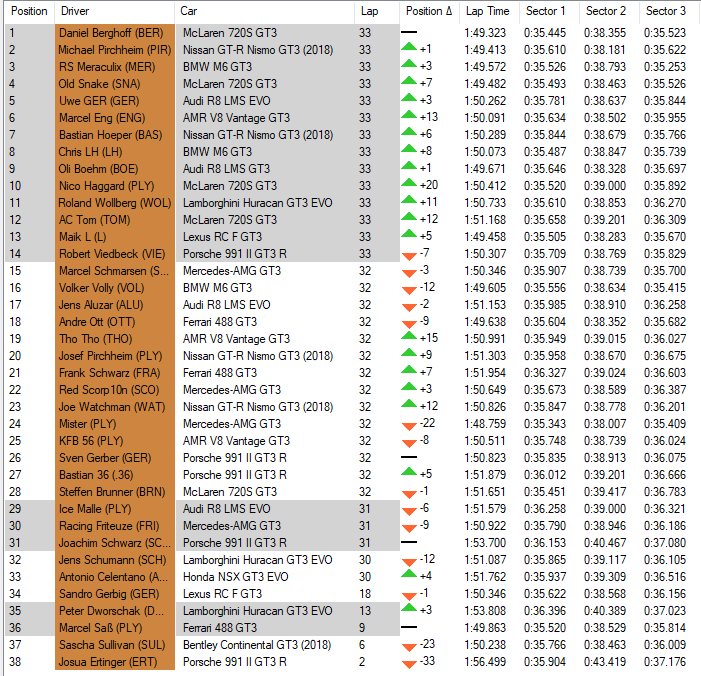Screen dimensions: 701x676
Task: Click the red down arrow in Mister's row
Action: pos(409,424)
